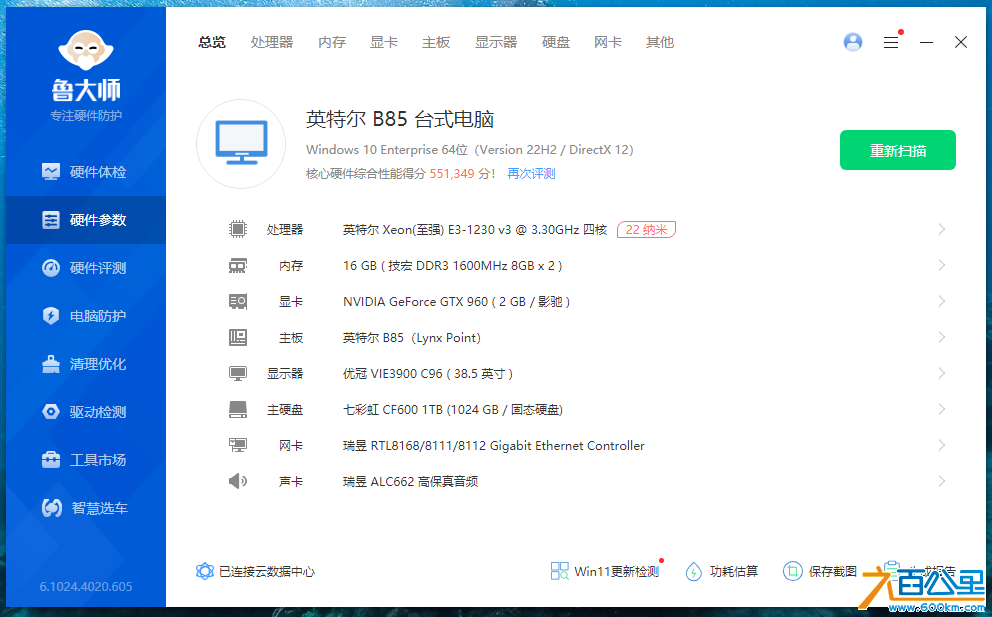Click the user account avatar icon
The image size is (992, 617).
coord(853,42)
